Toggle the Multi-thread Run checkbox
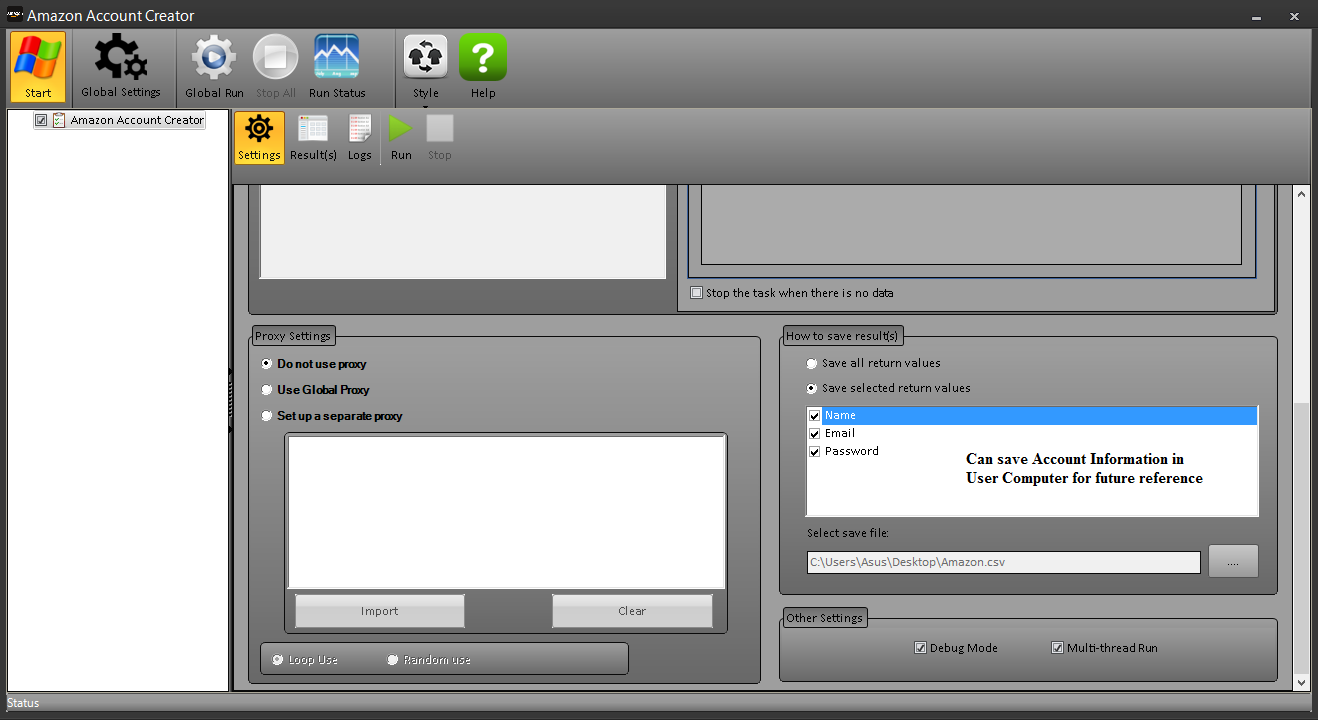This screenshot has height=720, width=1318. (x=1057, y=648)
